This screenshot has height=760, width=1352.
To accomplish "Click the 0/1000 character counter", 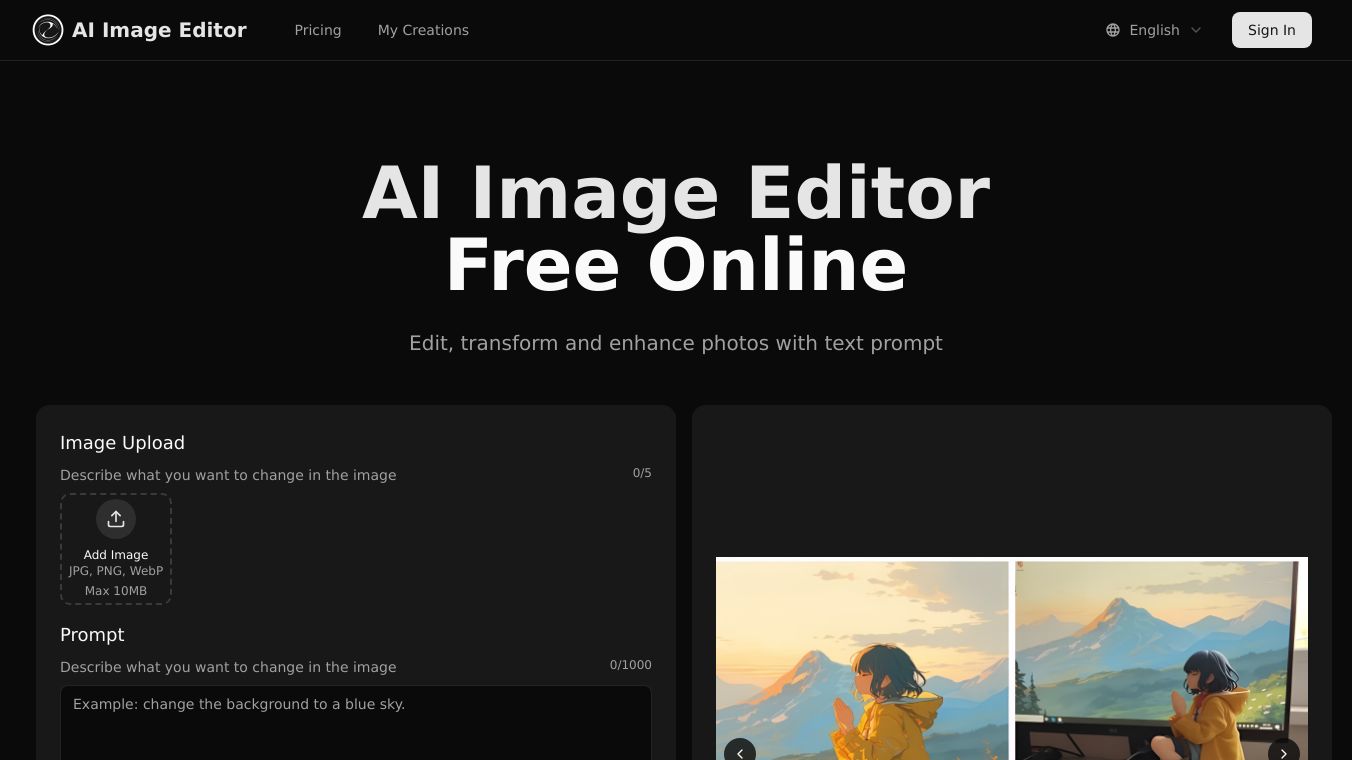I will click(x=631, y=665).
